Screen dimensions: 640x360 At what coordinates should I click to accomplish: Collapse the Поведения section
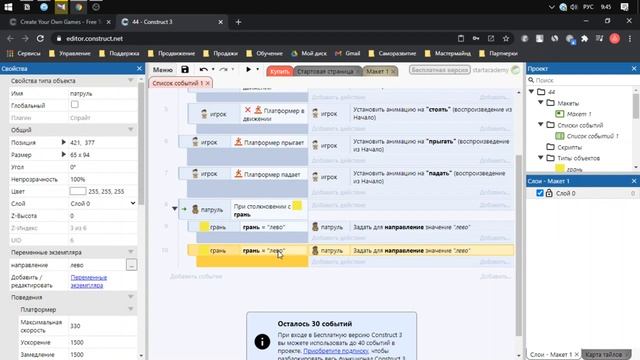131,297
